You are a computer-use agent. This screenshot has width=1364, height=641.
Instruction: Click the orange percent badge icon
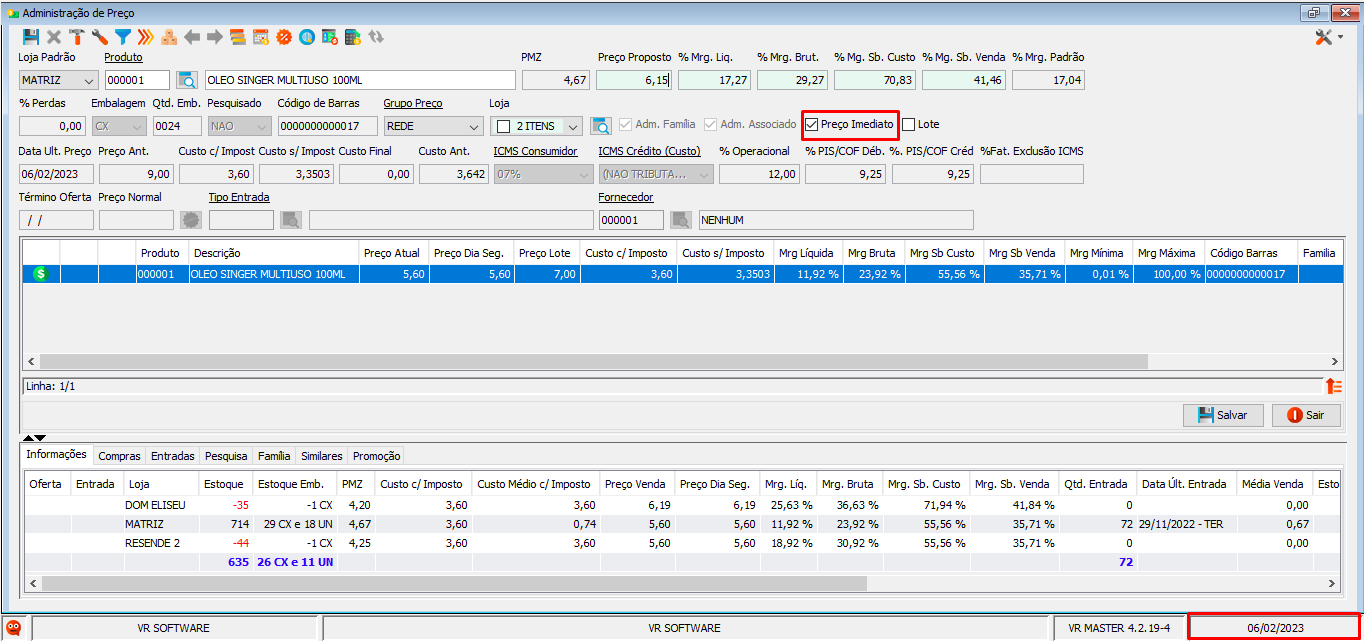pos(284,37)
